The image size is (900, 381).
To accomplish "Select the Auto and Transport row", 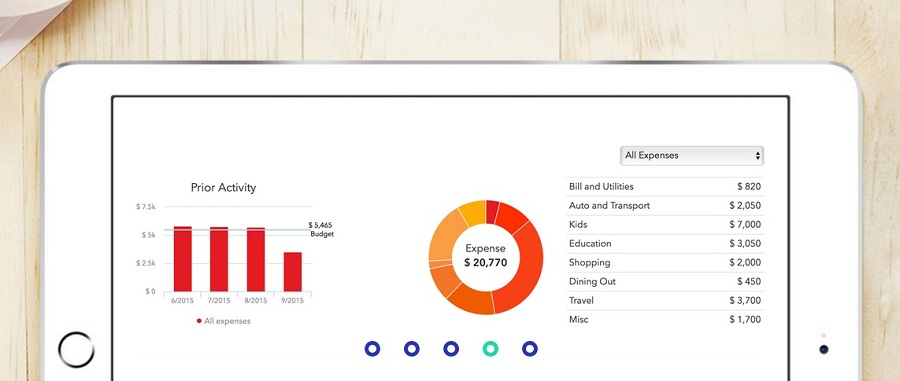I will 665,205.
